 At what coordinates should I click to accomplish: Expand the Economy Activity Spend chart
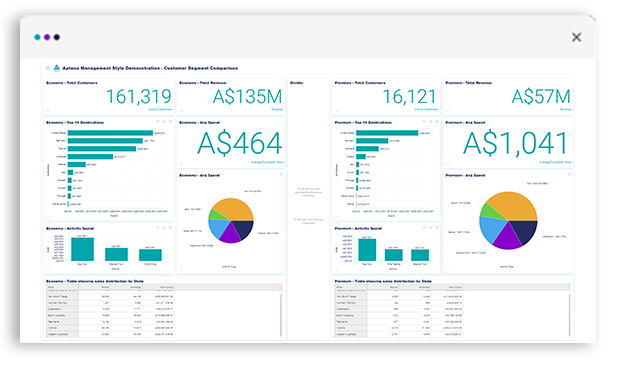pyautogui.click(x=164, y=227)
